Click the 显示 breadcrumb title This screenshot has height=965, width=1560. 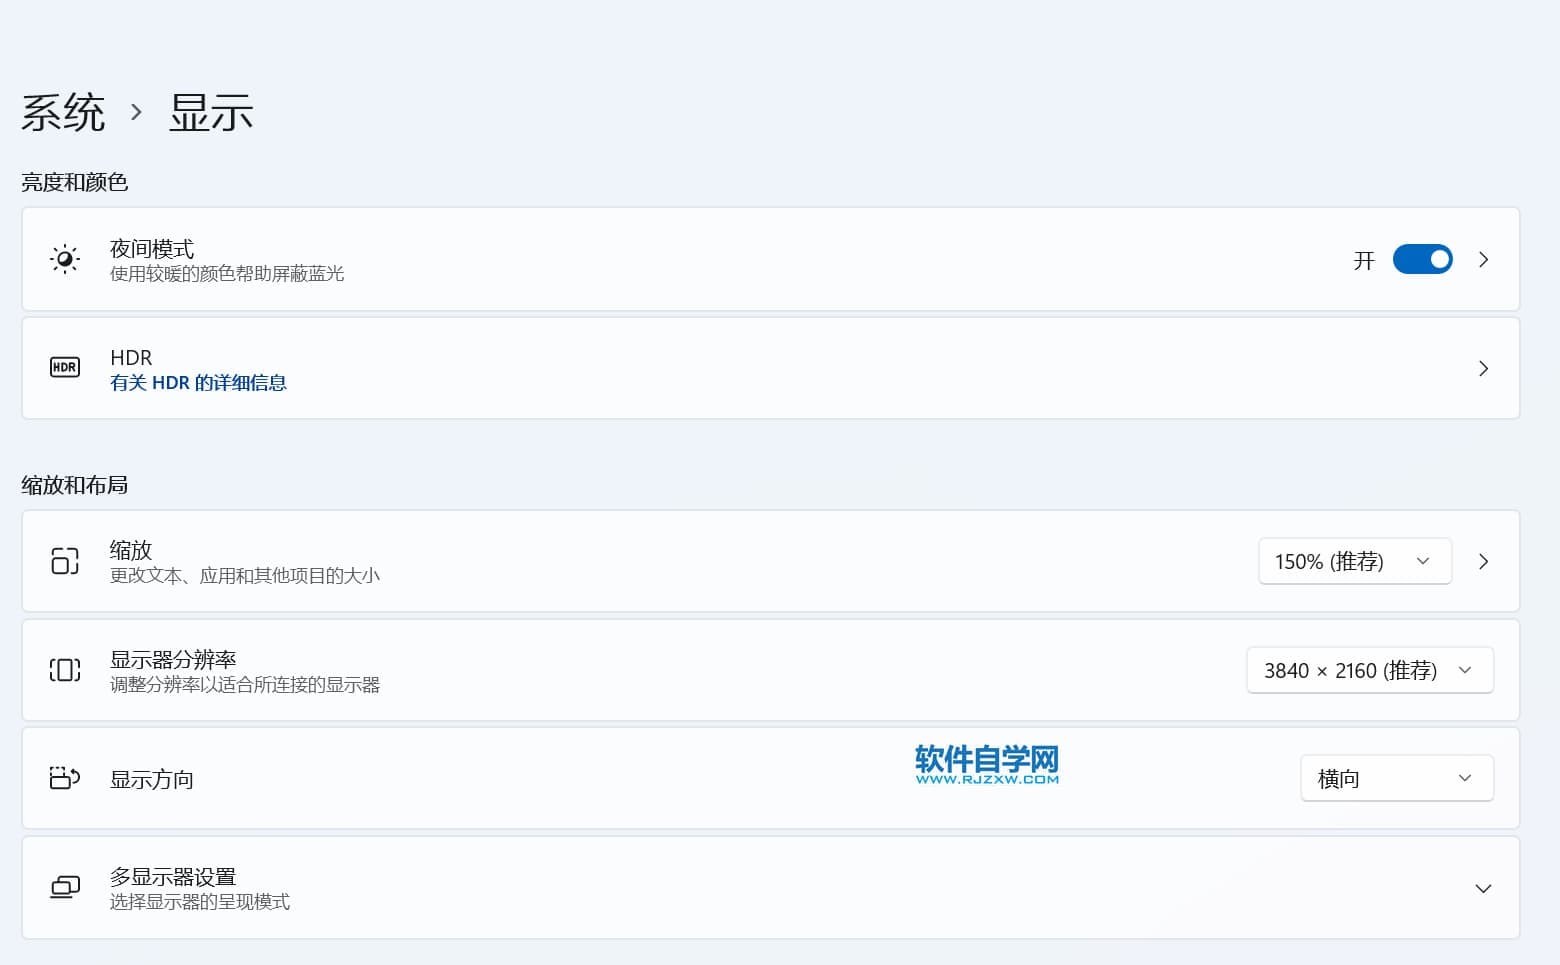click(211, 112)
